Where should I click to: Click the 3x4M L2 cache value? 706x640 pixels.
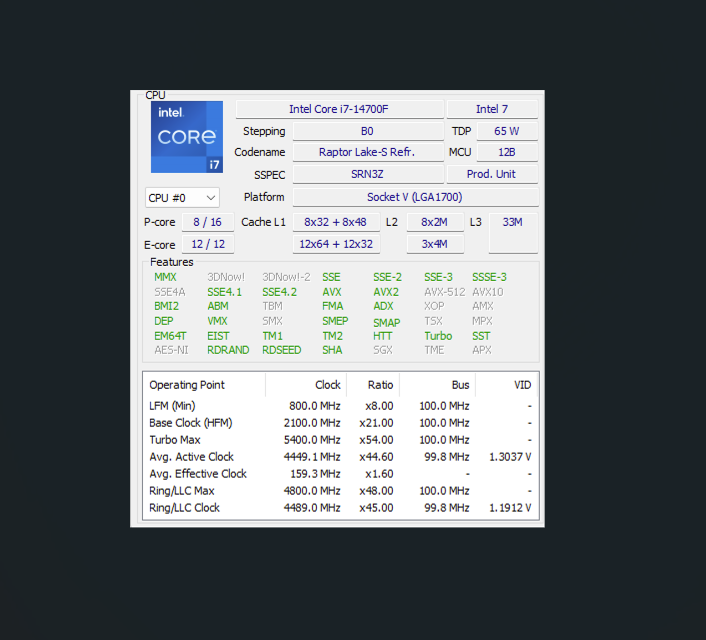pos(434,244)
